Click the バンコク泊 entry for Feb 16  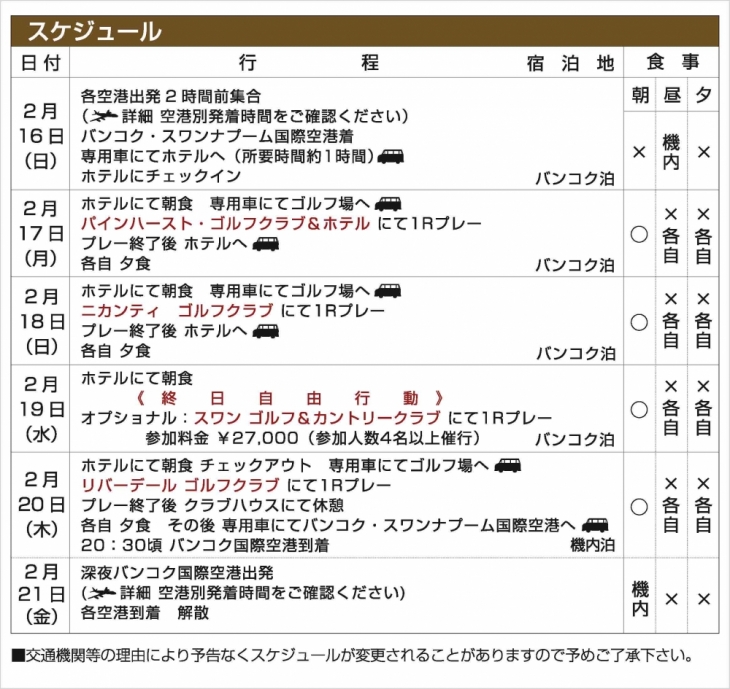pos(575,178)
